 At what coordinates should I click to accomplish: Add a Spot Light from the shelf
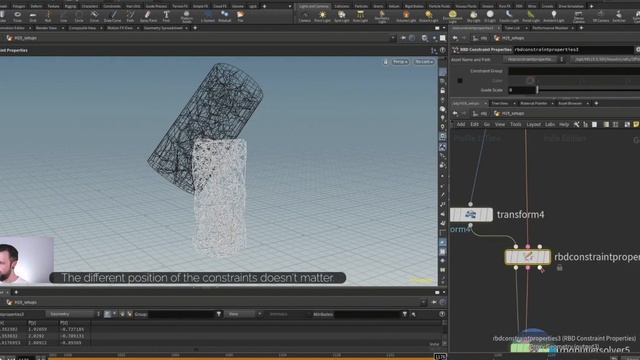[x=342, y=16]
